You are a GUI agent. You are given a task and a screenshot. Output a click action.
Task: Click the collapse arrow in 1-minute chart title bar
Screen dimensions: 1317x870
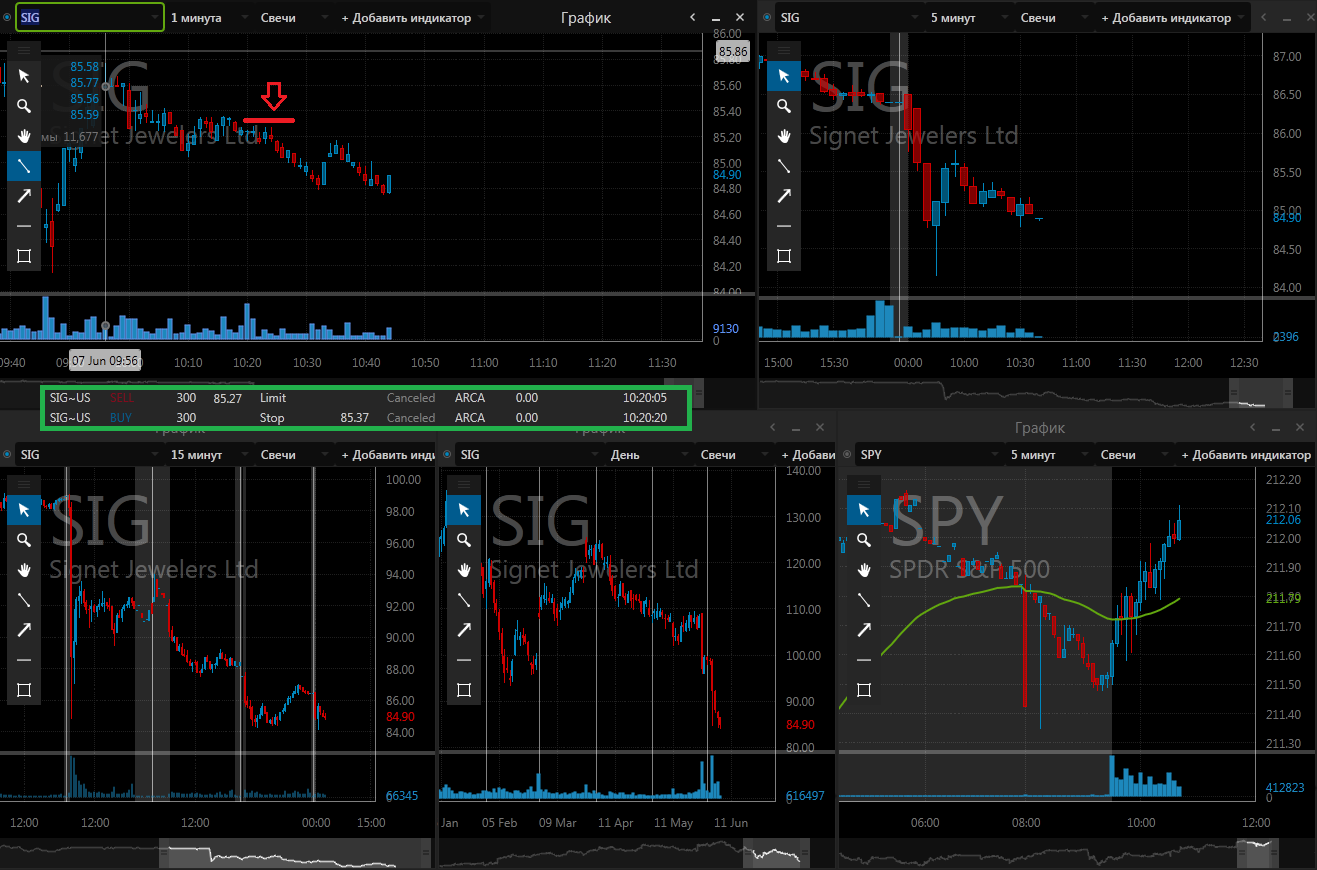[x=693, y=18]
